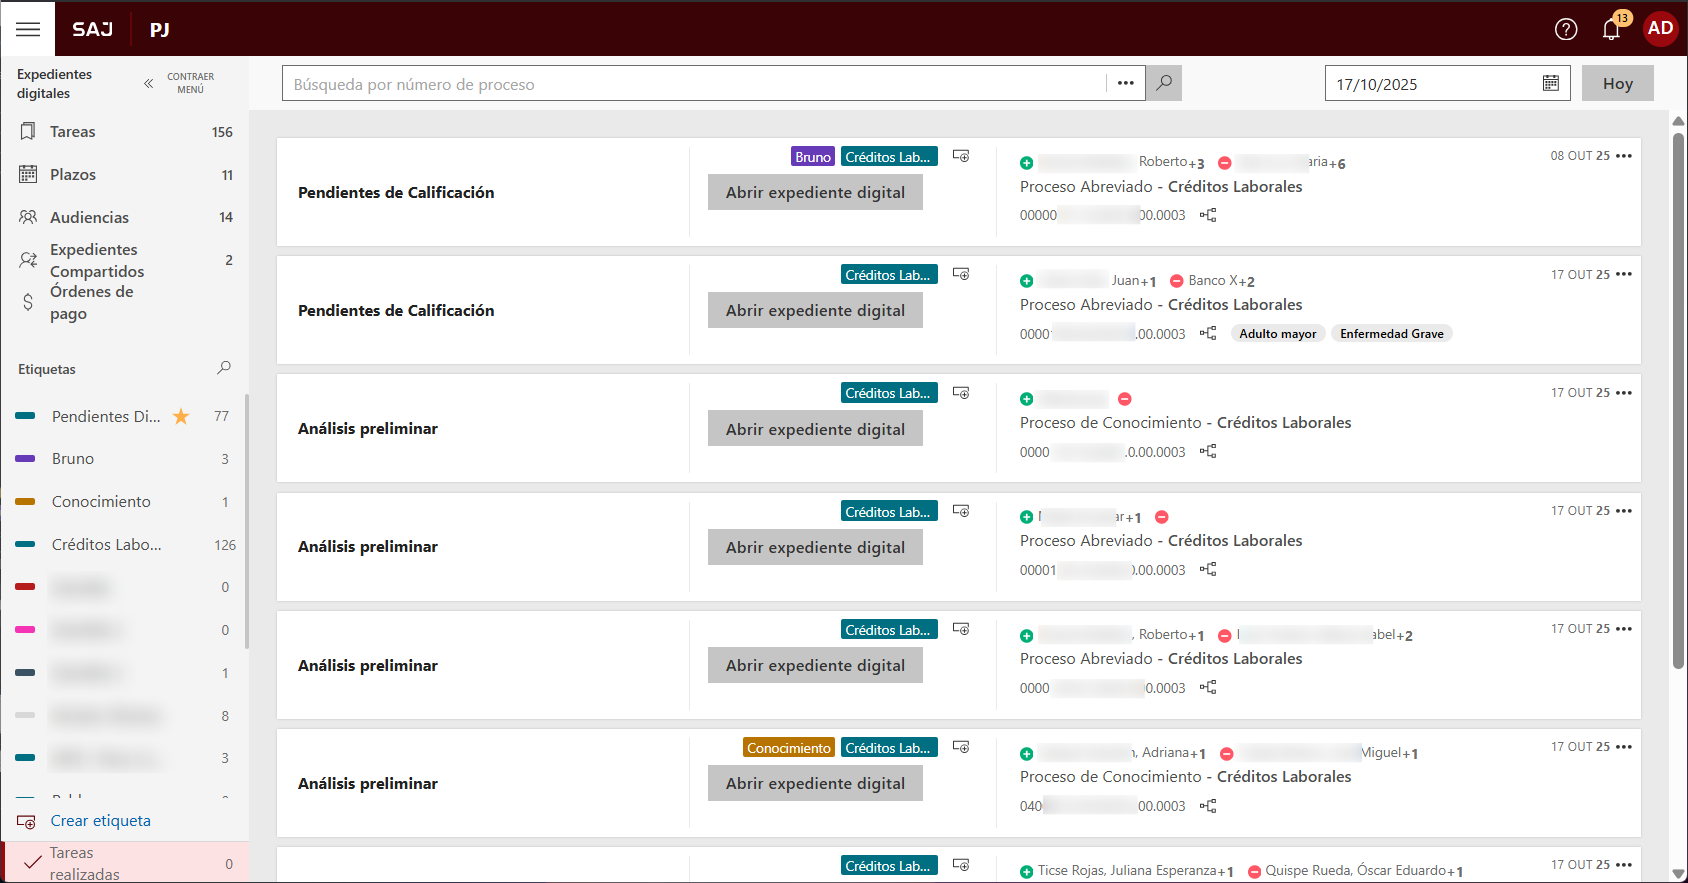1688x883 pixels.
Task: Click the Órdenes de pago dollar icon
Action: click(x=28, y=302)
